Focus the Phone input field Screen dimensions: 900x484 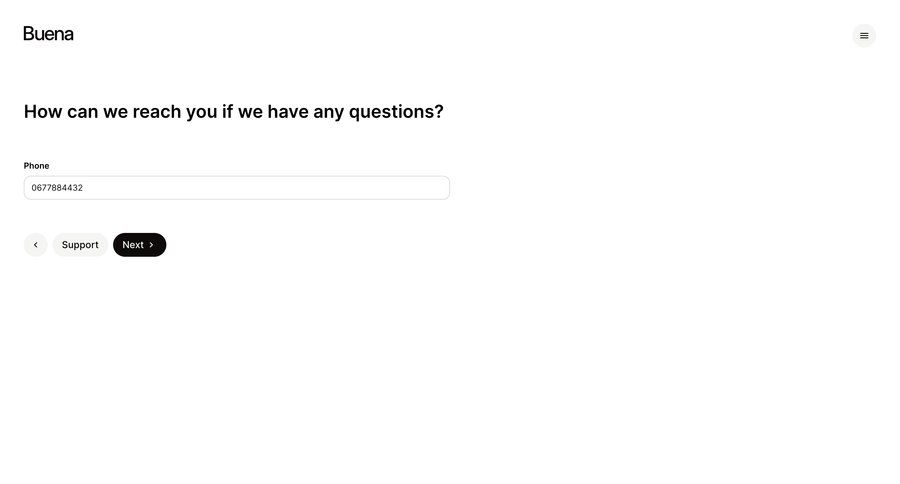tap(236, 188)
